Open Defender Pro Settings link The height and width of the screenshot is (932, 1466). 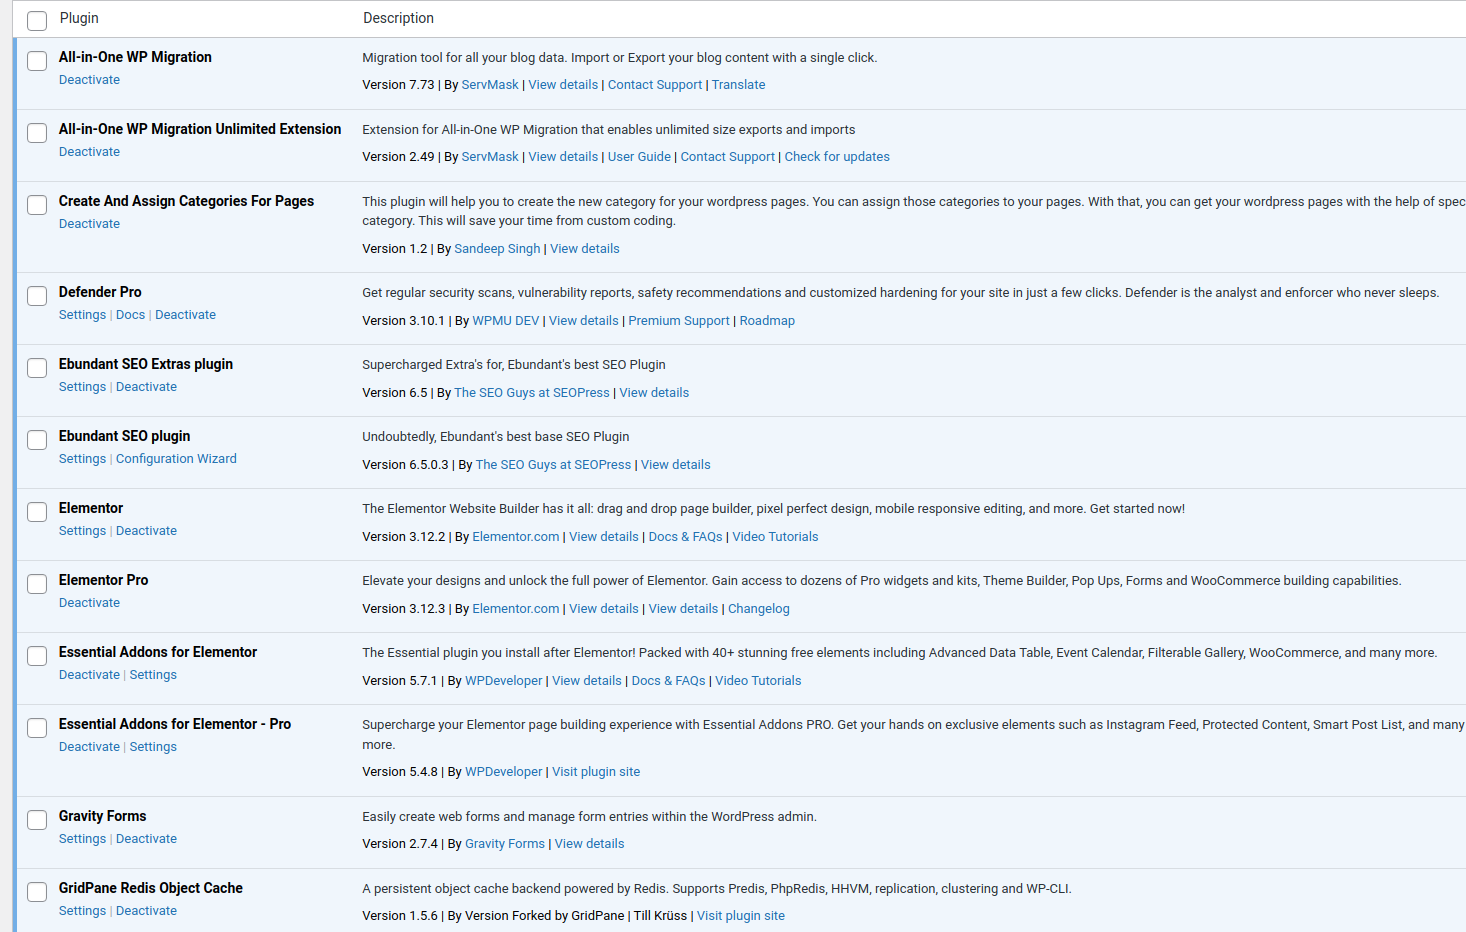[82, 315]
